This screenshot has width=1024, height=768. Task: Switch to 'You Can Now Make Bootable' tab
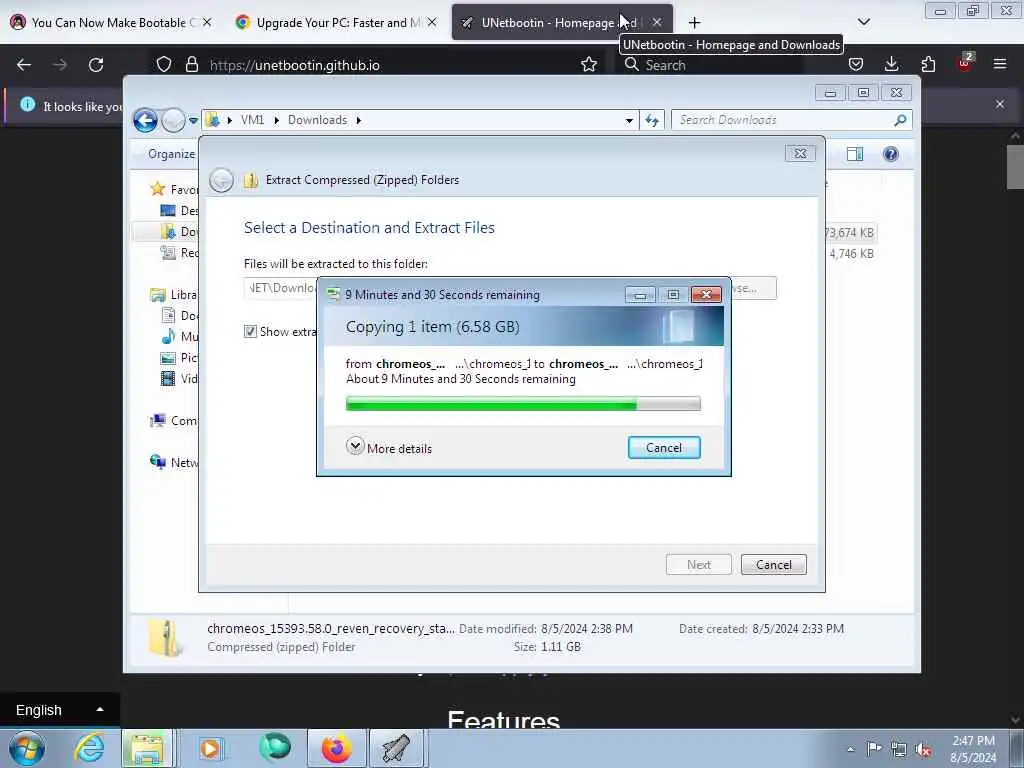(112, 23)
